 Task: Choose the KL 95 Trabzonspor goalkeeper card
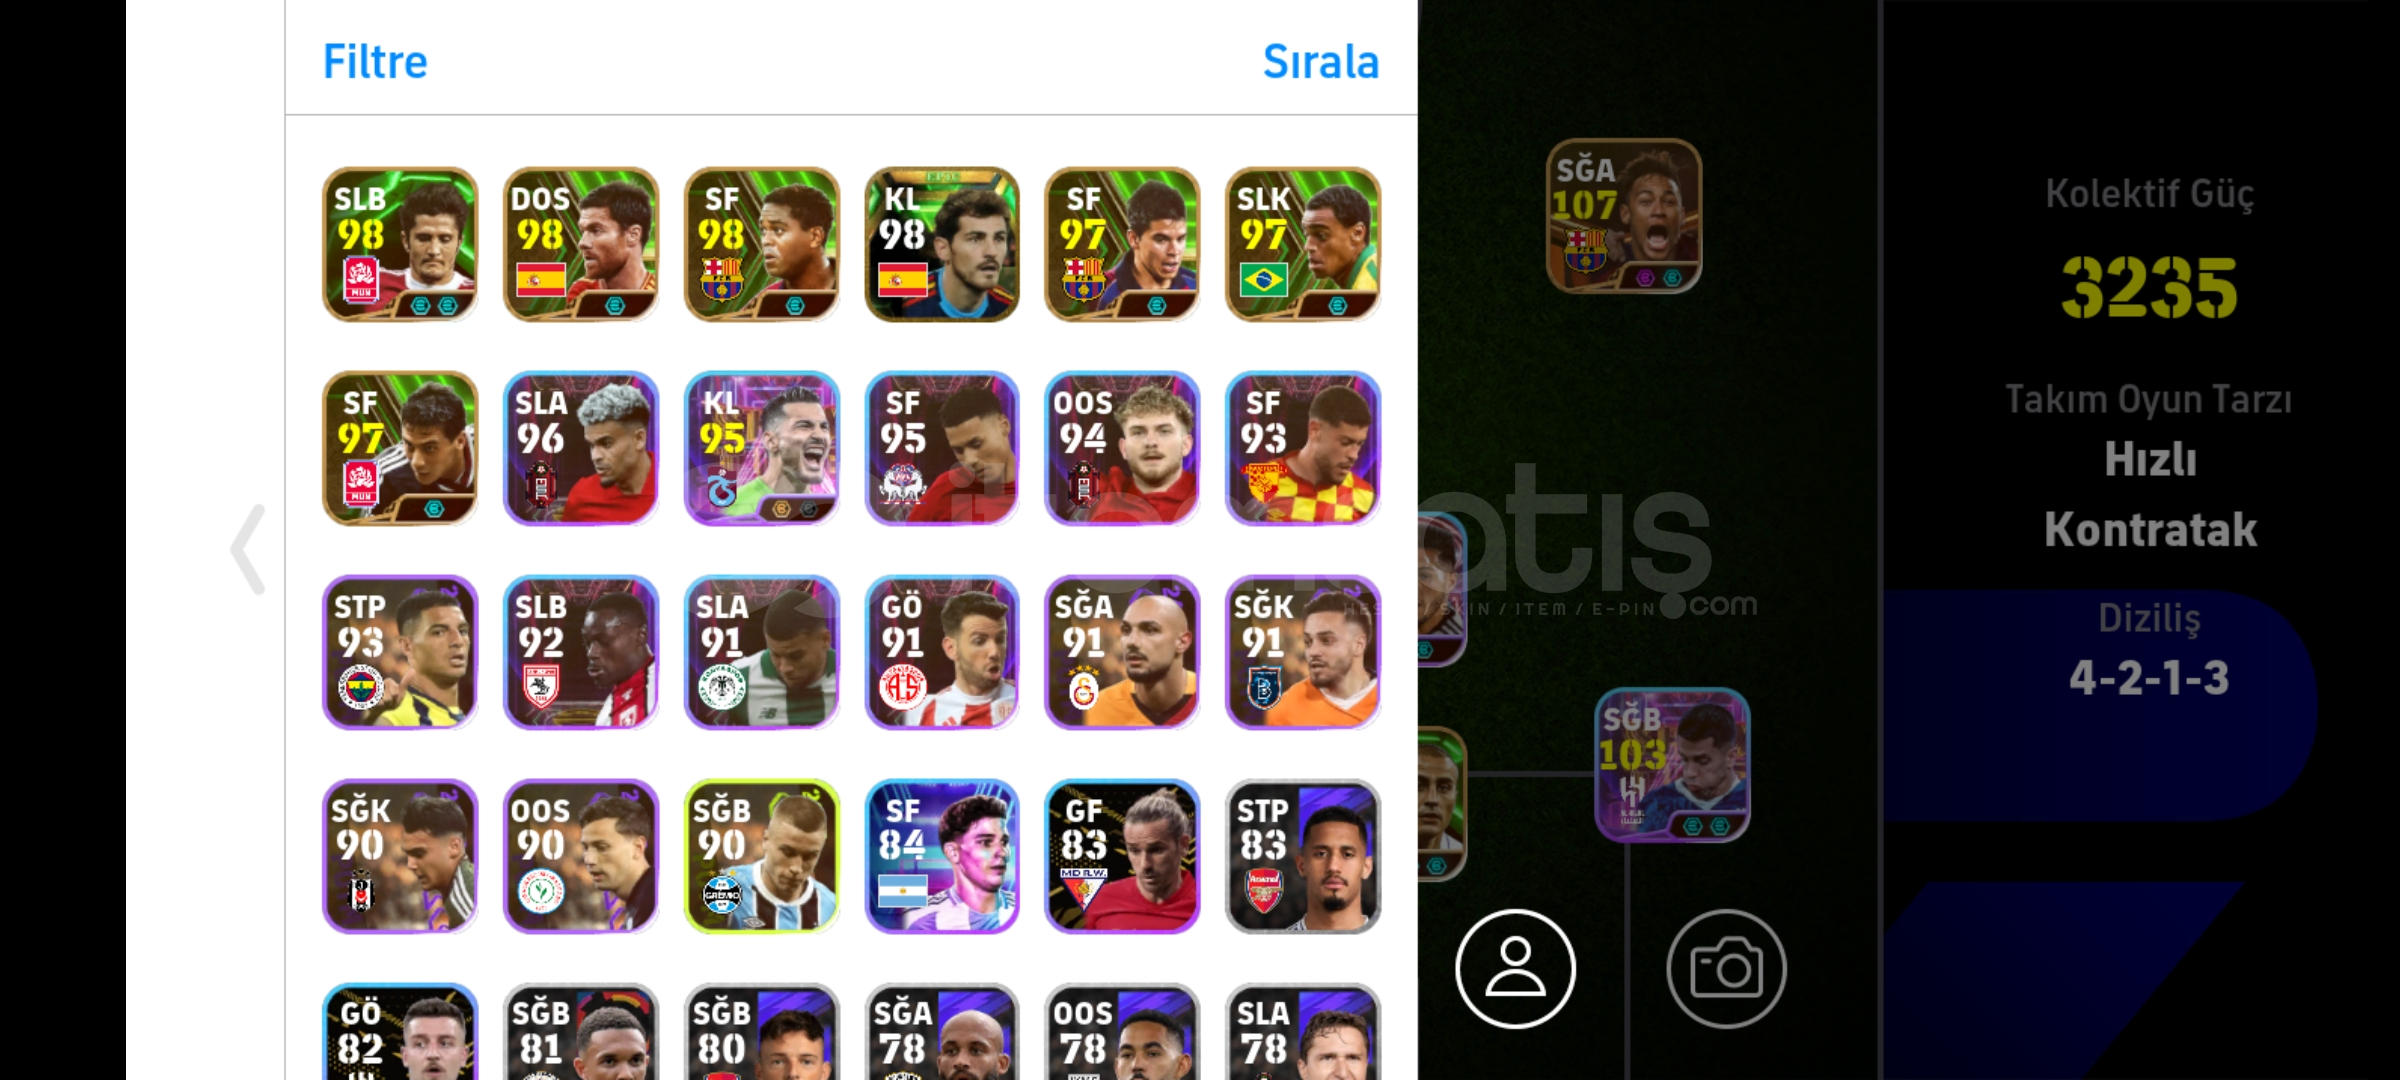pyautogui.click(x=762, y=448)
